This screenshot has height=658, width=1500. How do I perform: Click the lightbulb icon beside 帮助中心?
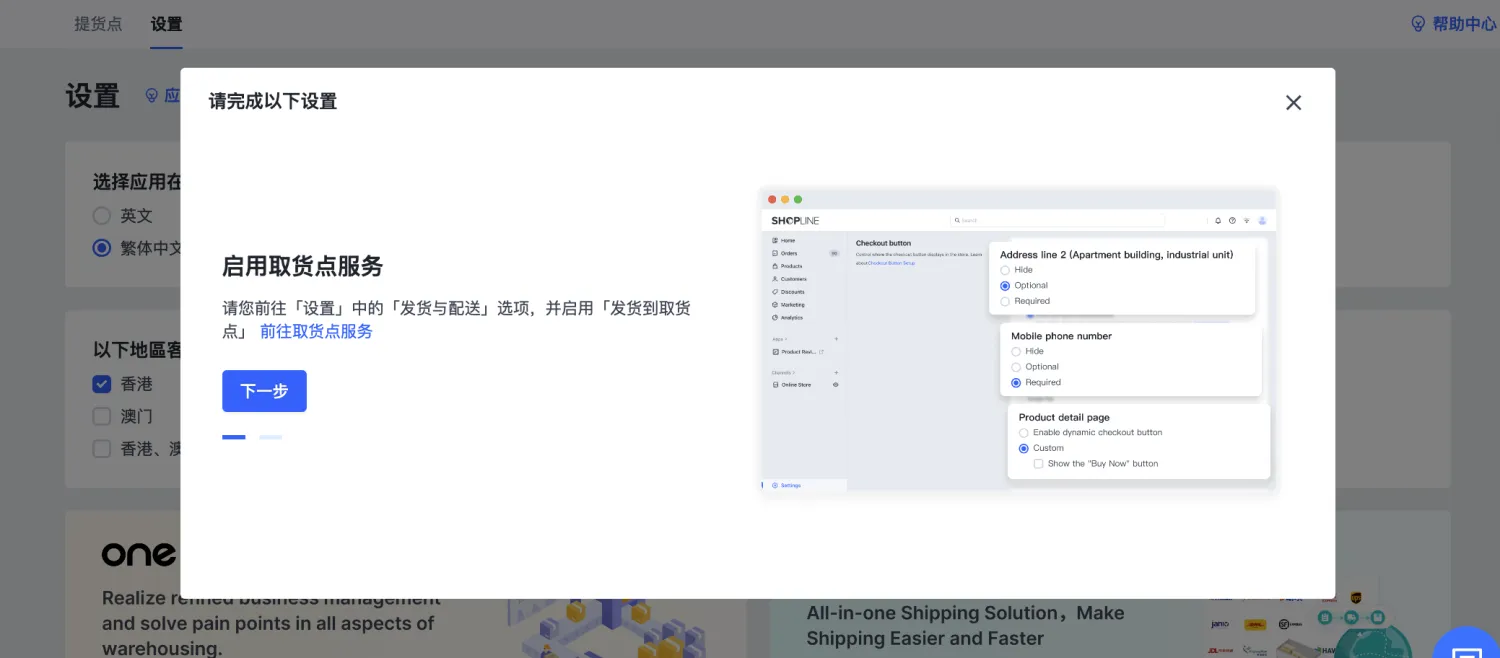click(x=1418, y=23)
